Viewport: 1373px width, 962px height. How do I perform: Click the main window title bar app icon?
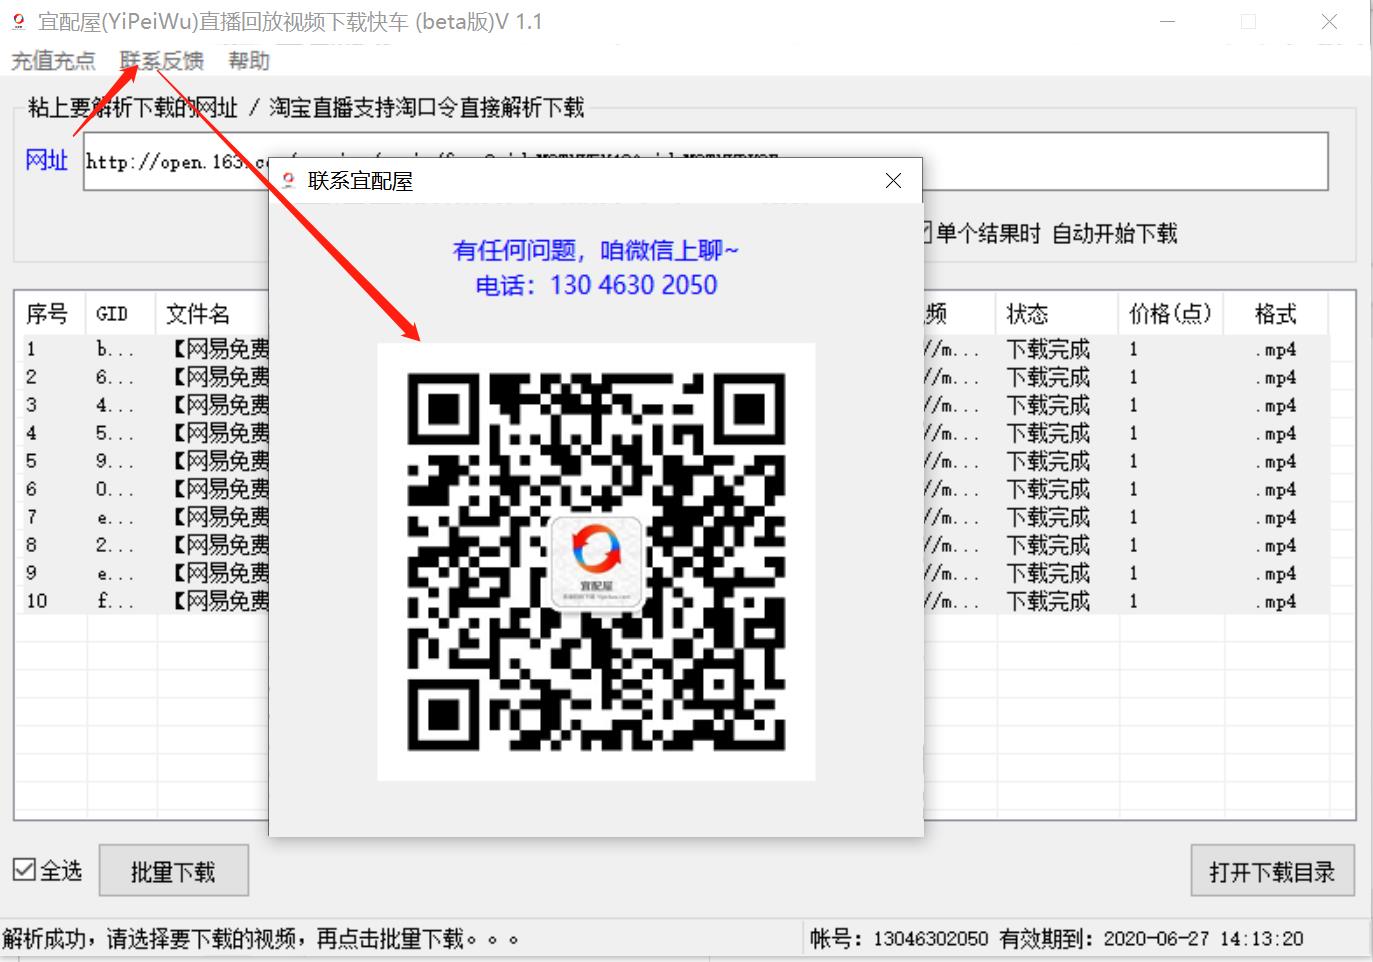tap(18, 21)
